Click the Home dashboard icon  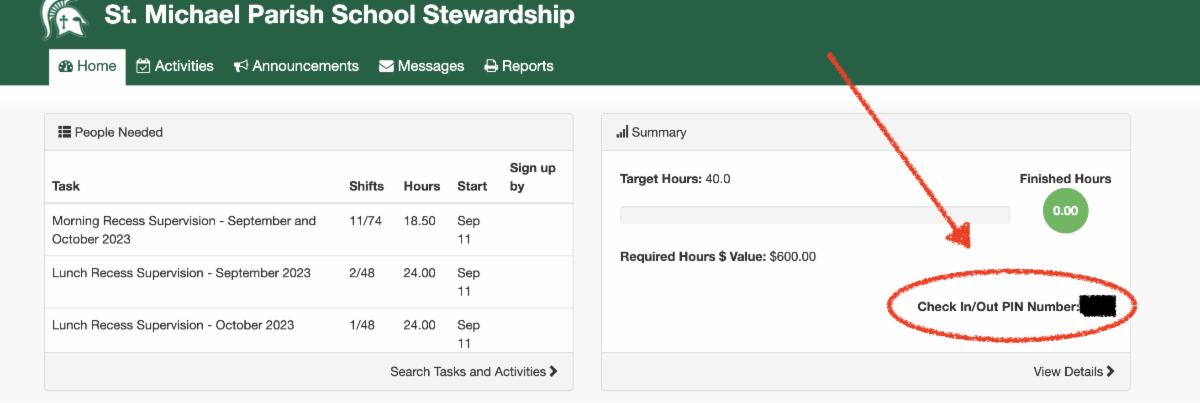coord(66,66)
